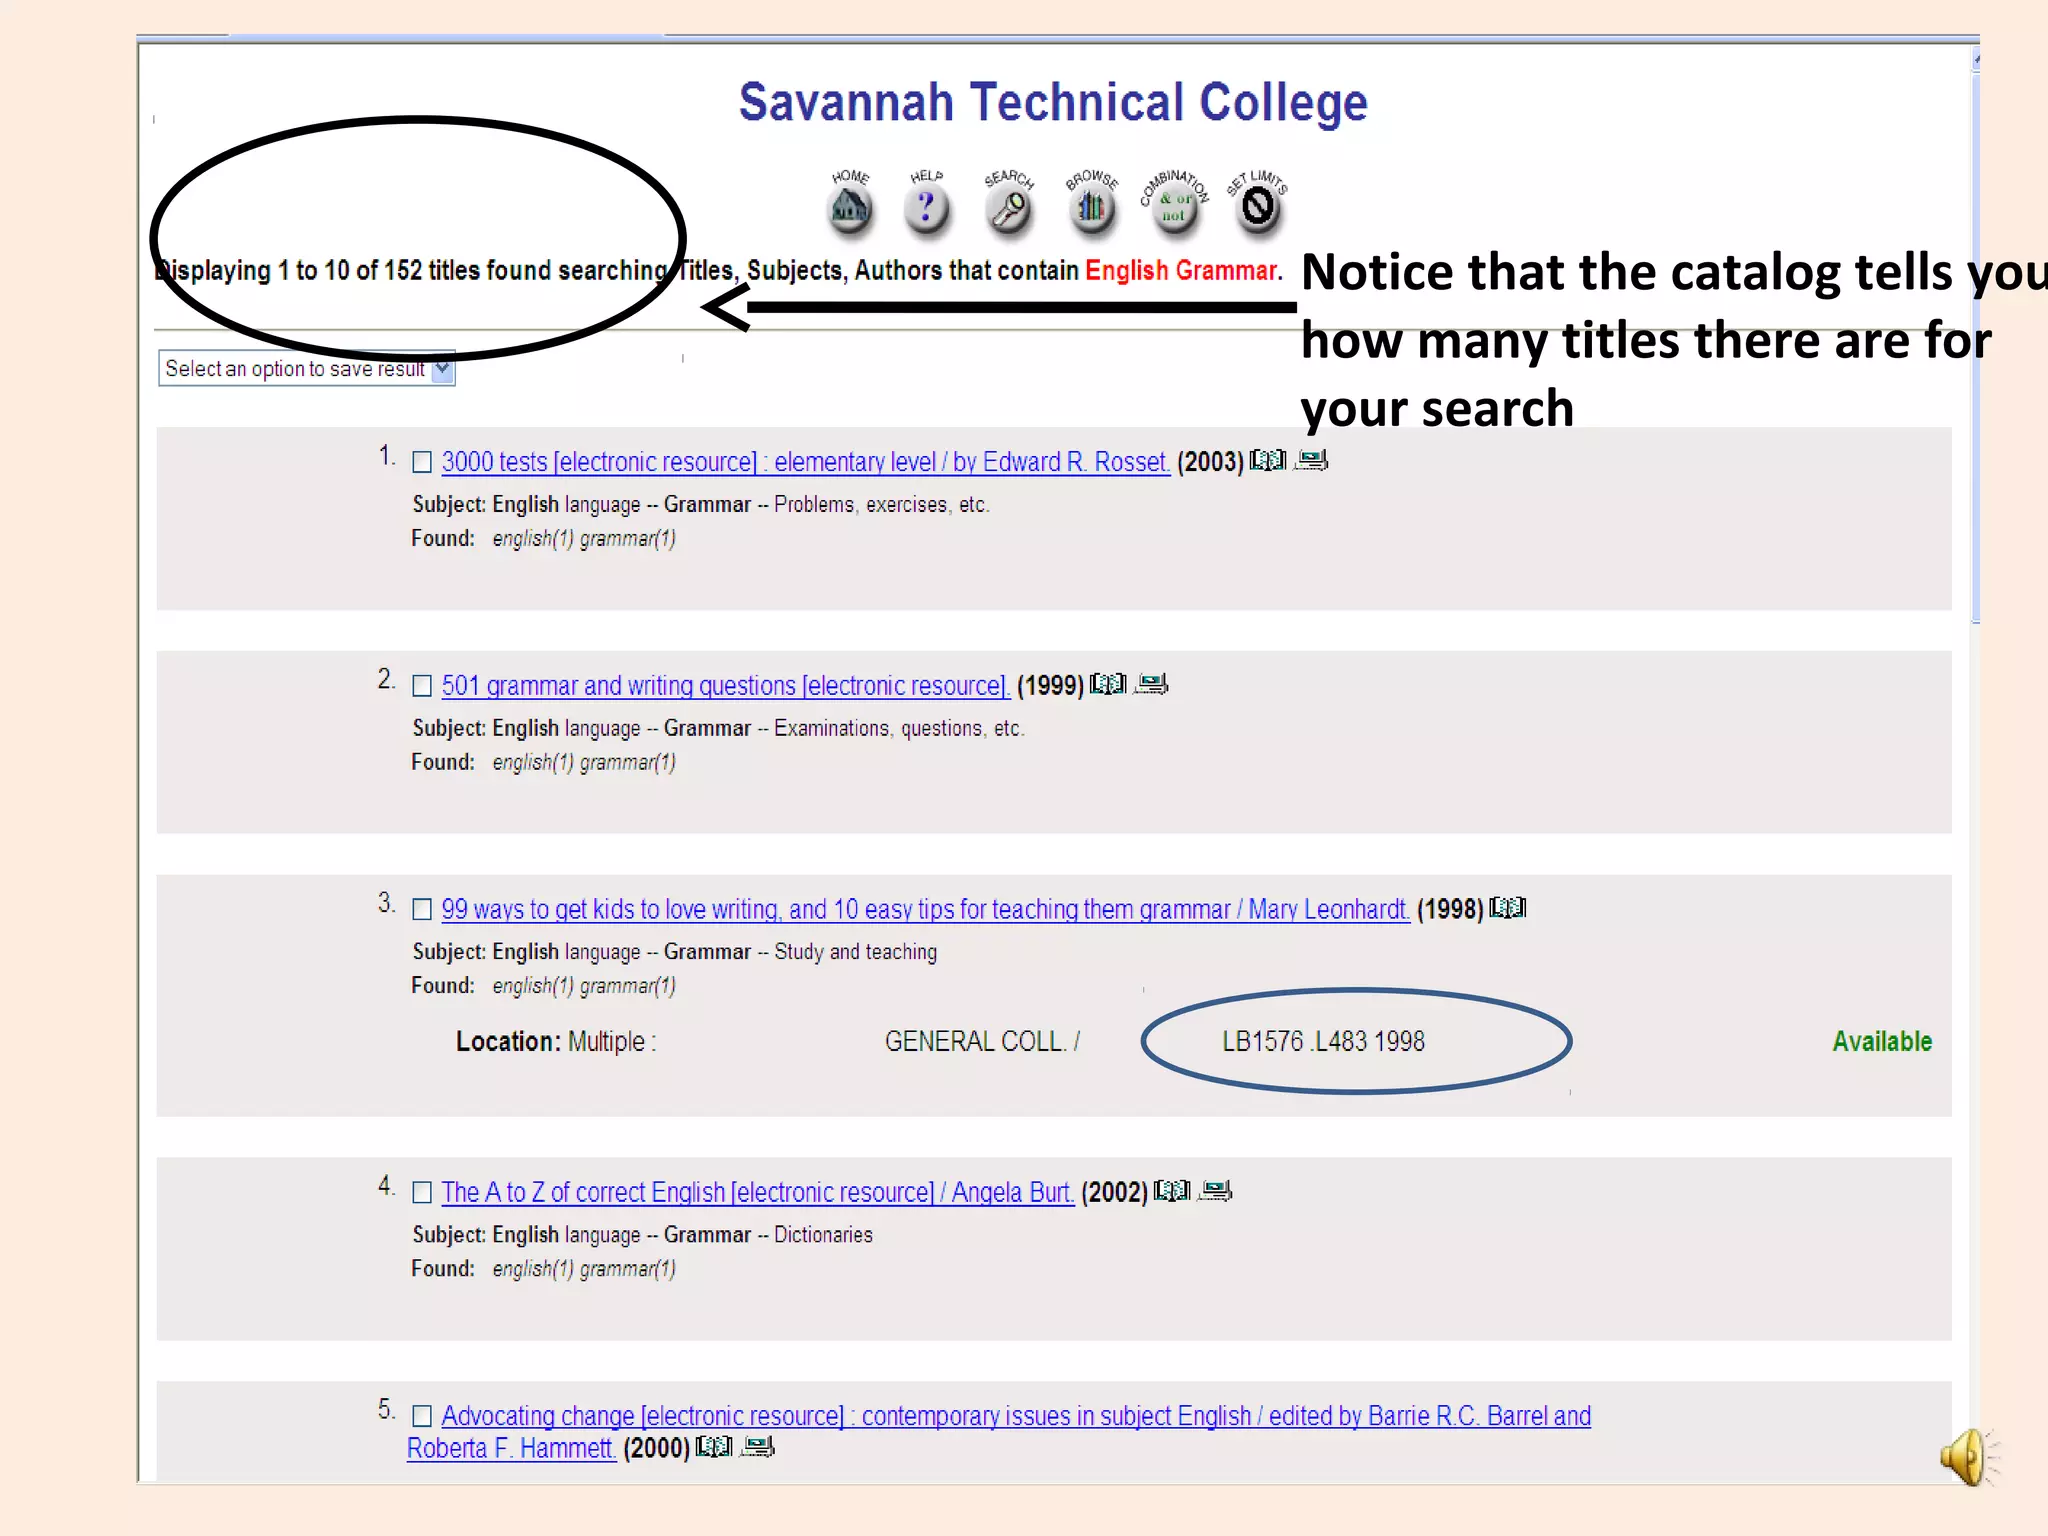This screenshot has width=2048, height=1536.
Task: Click the red English Grammar search term
Action: click(x=1183, y=271)
